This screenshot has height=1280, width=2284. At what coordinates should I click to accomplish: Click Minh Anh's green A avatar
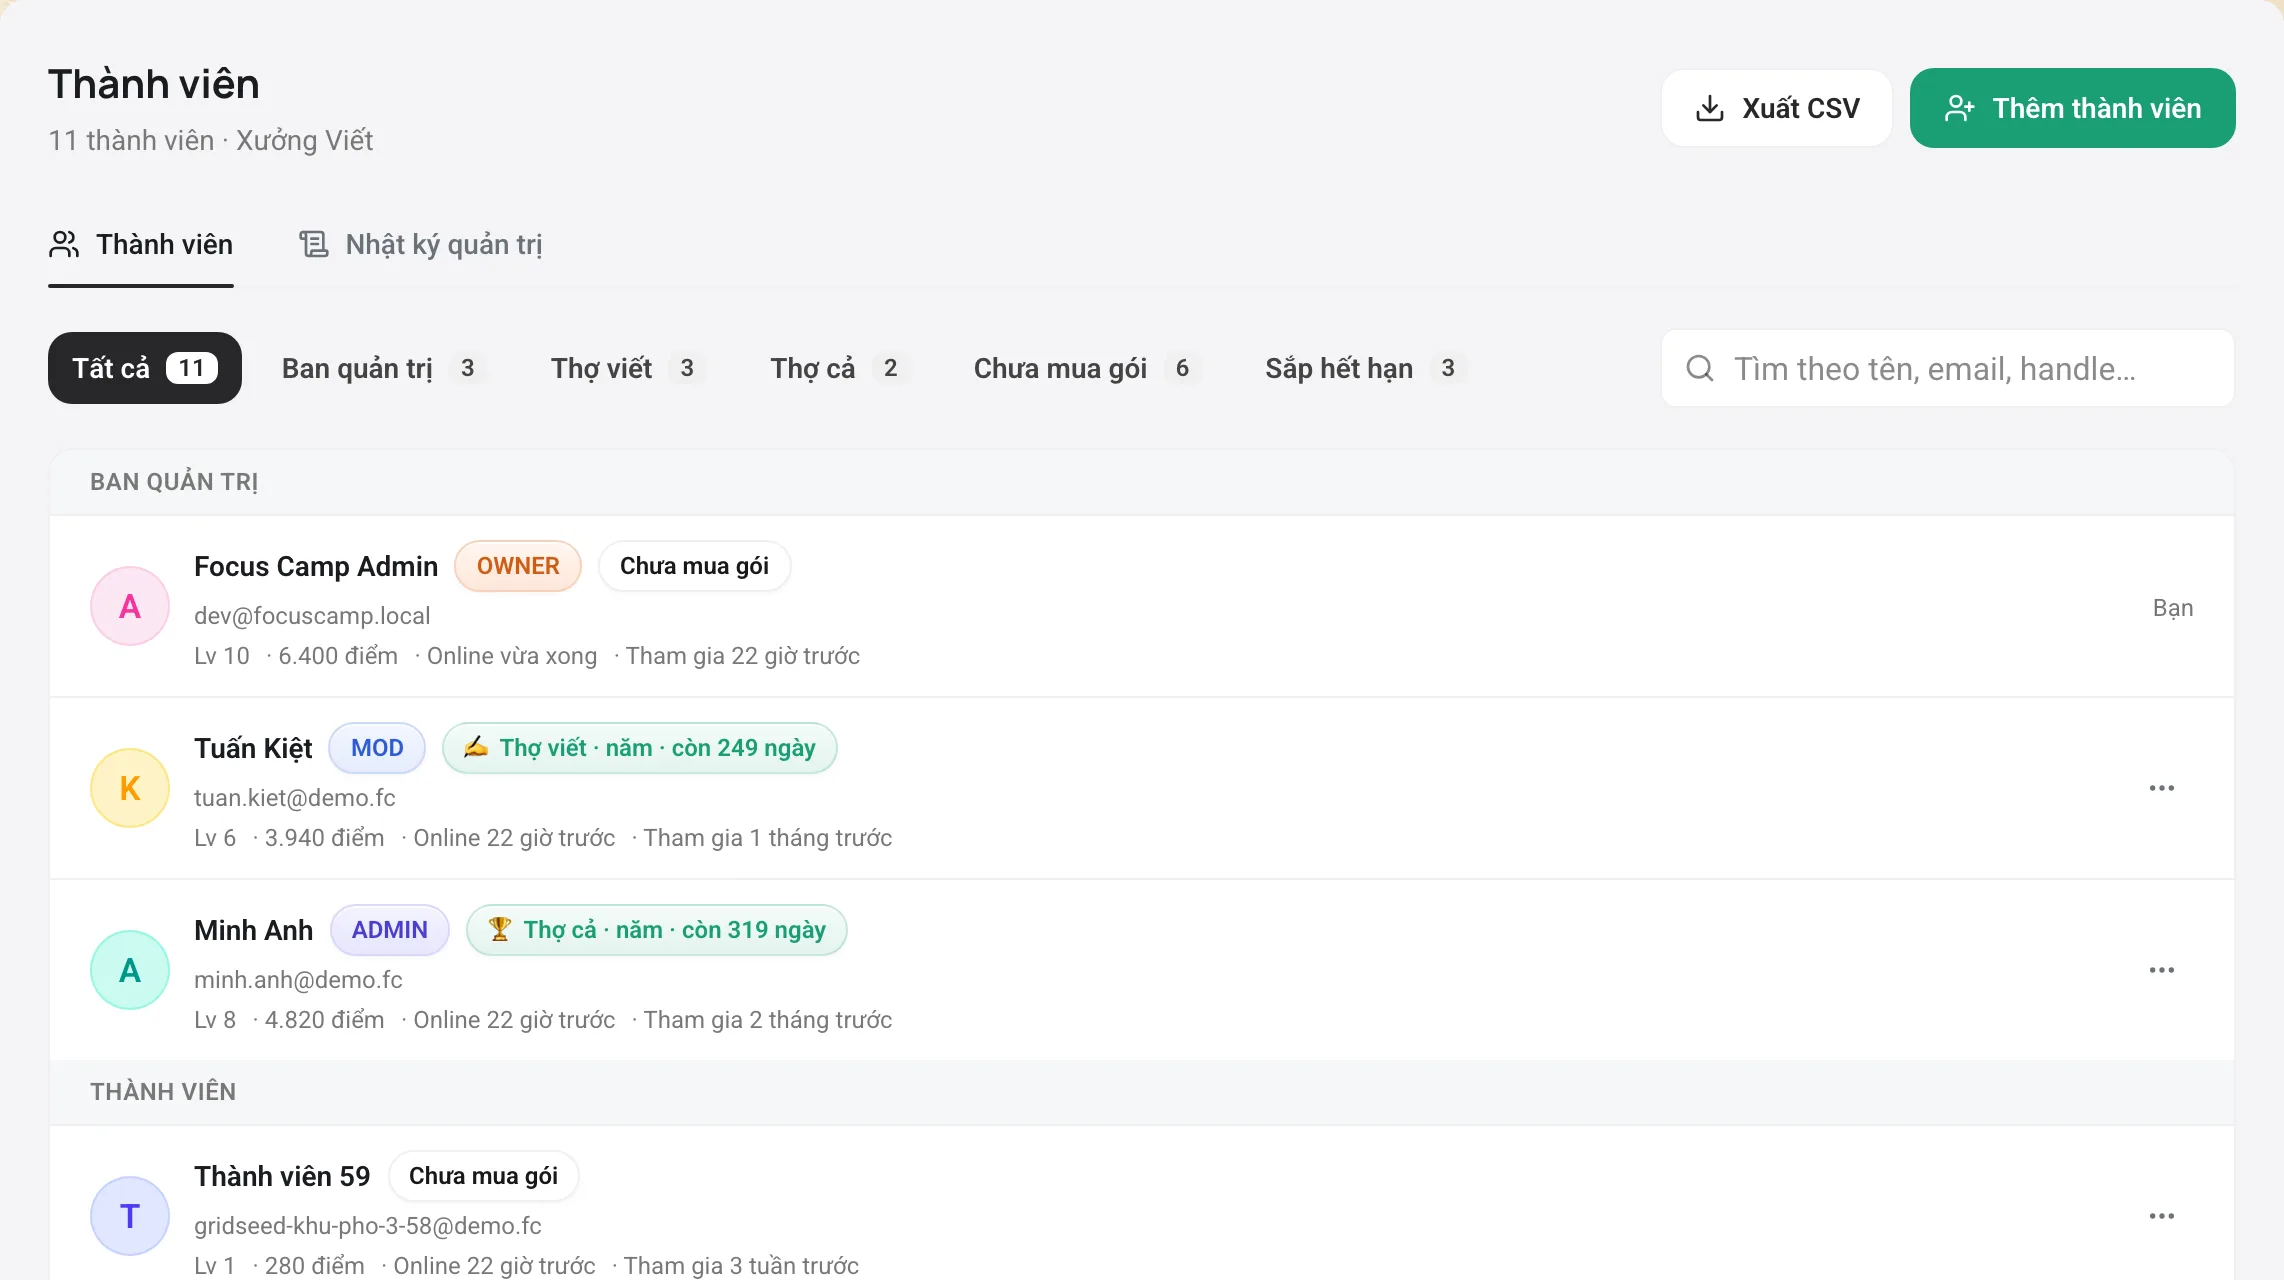[130, 970]
